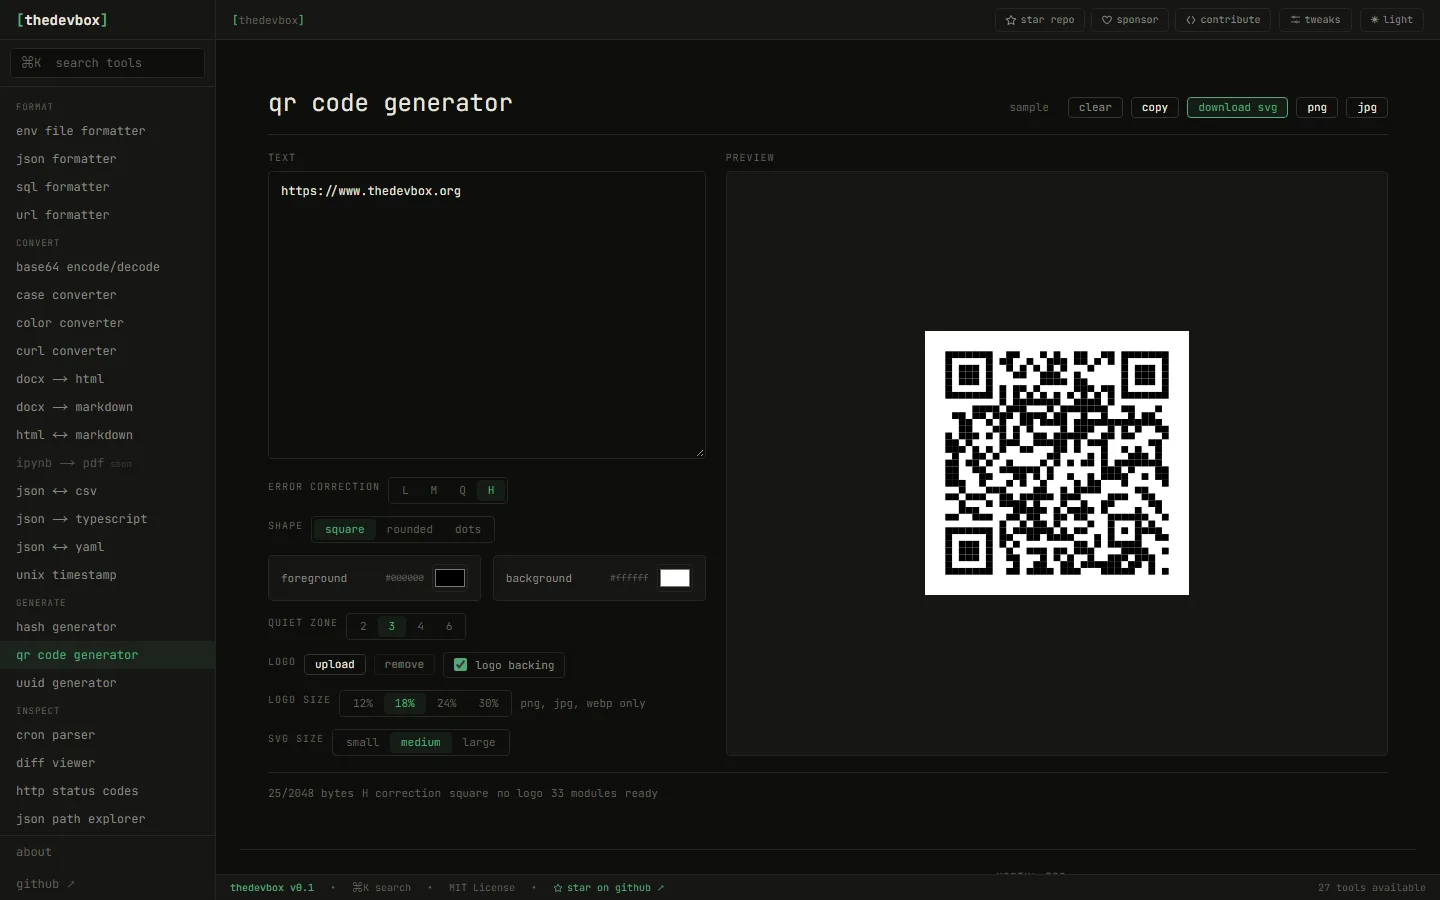Viewport: 1440px width, 900px height.
Task: Open color converter tool
Action: [x=107, y=323]
